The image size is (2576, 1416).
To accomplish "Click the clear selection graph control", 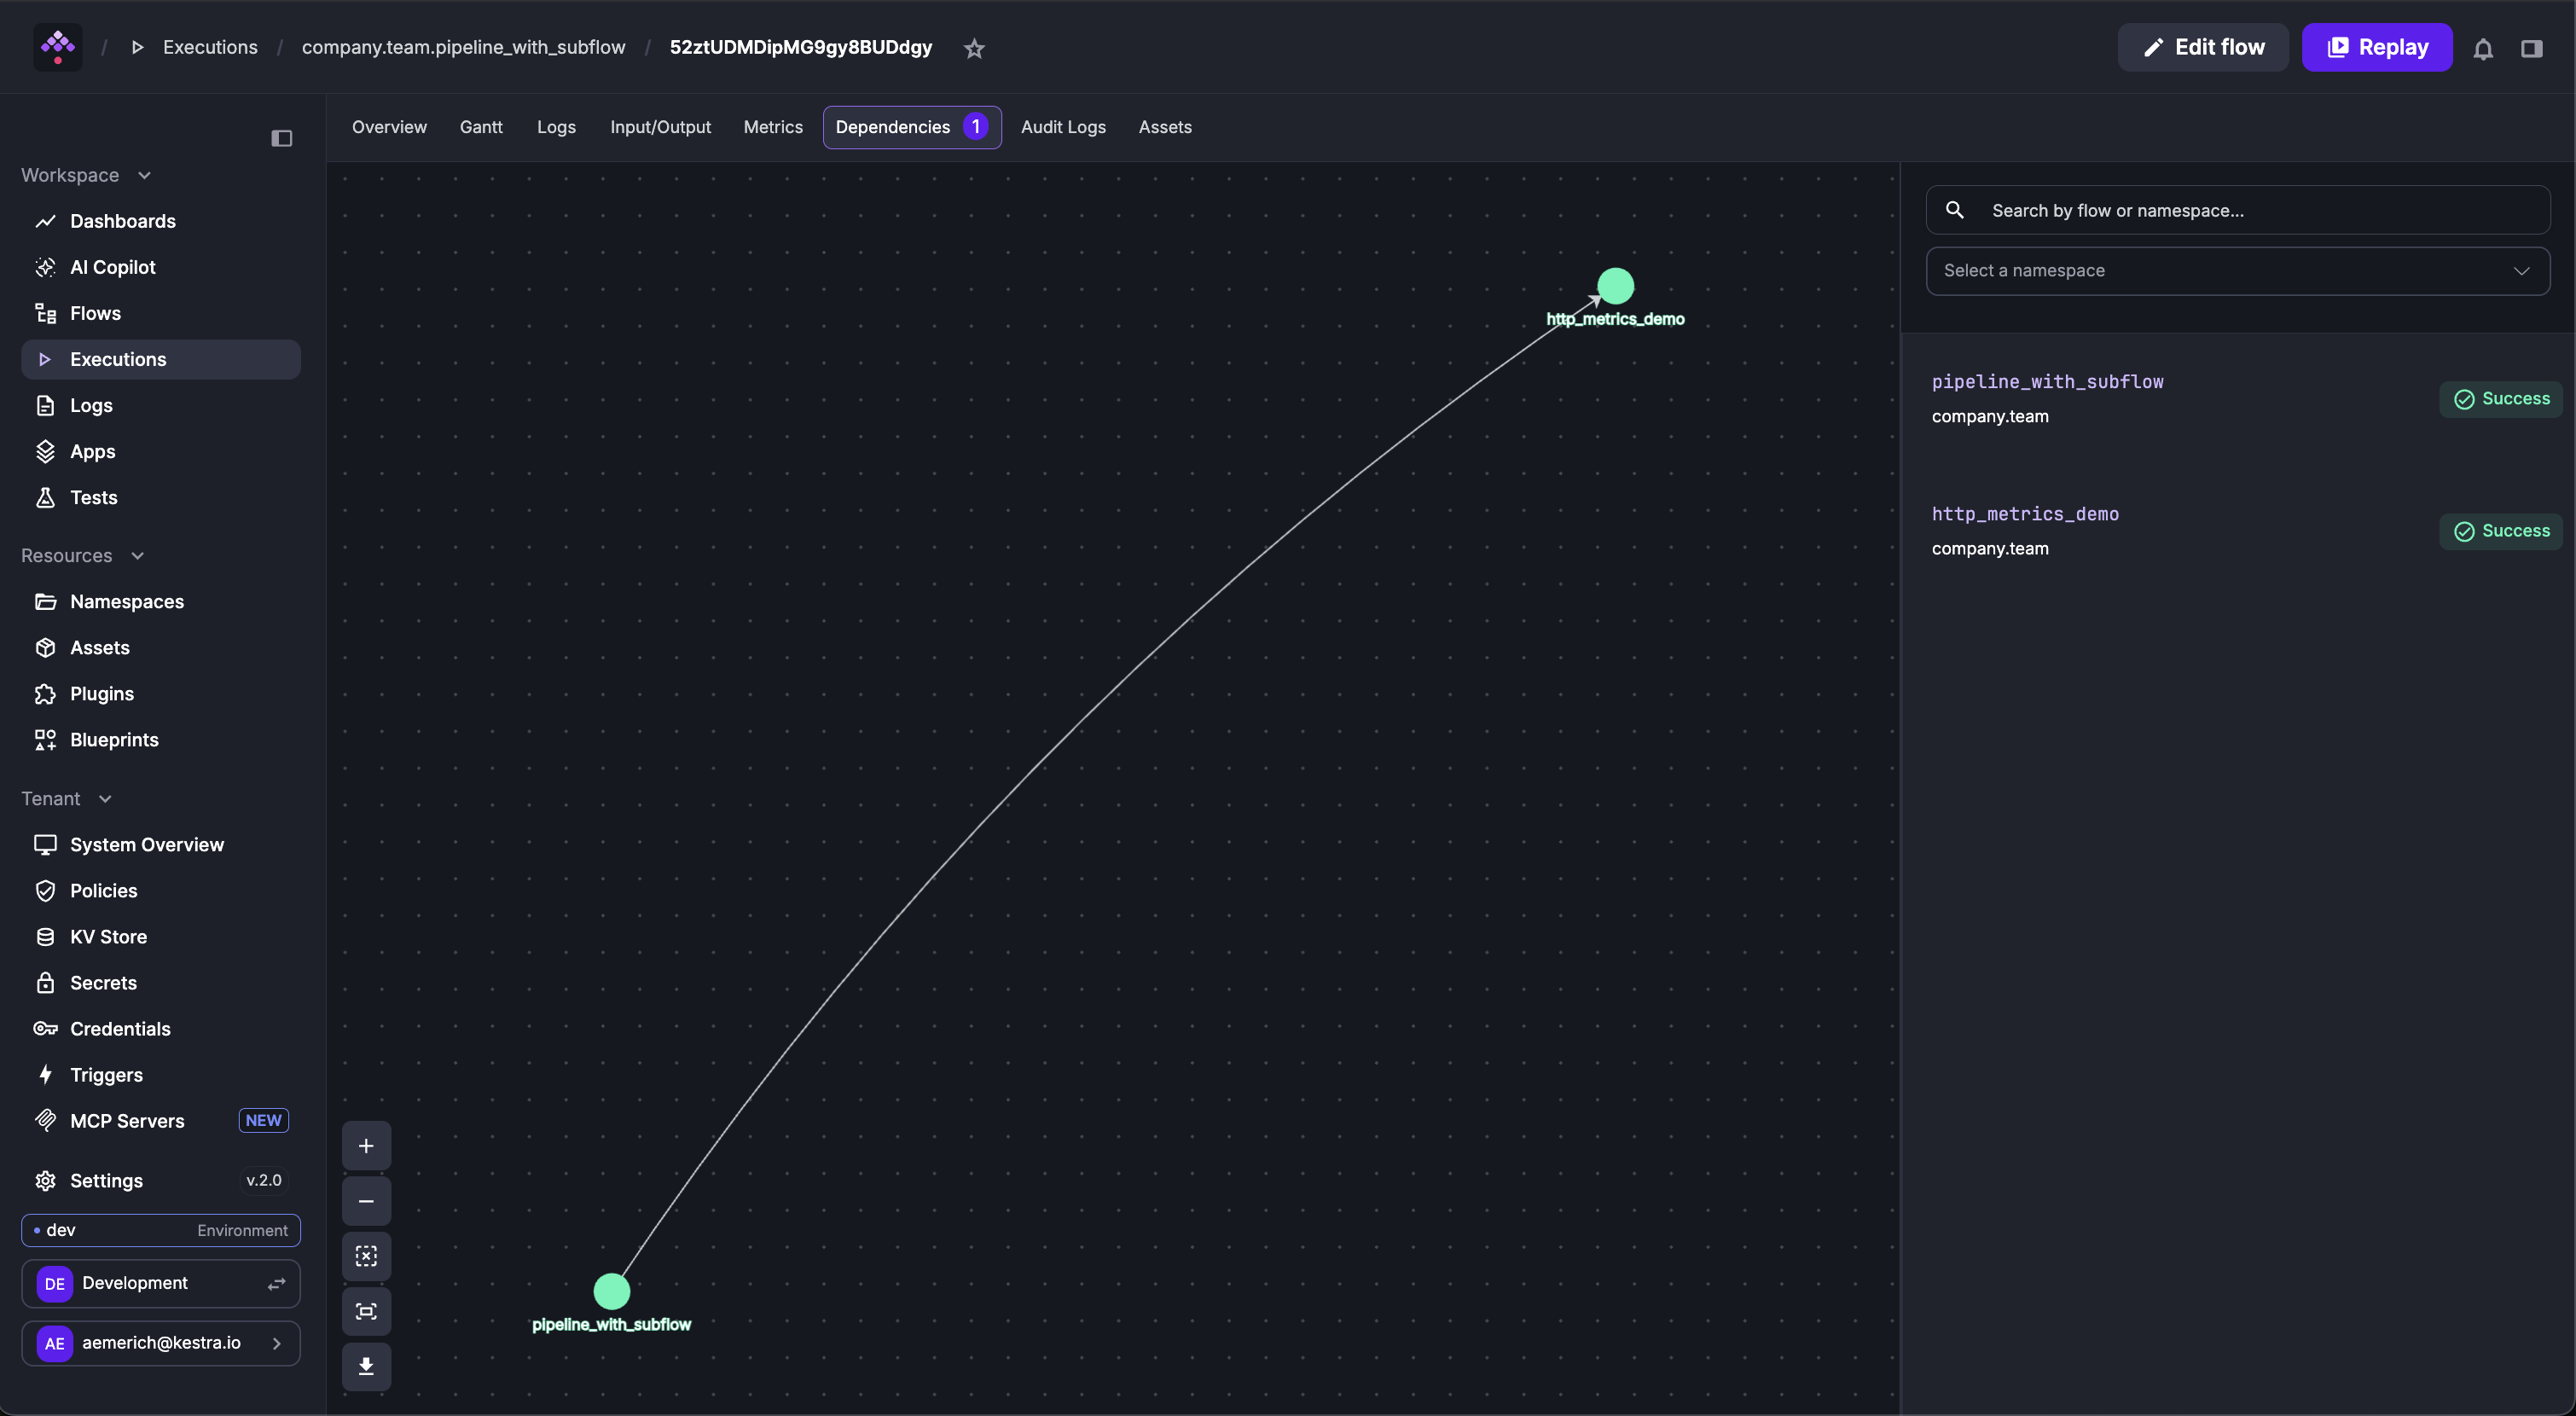I will [x=366, y=1256].
